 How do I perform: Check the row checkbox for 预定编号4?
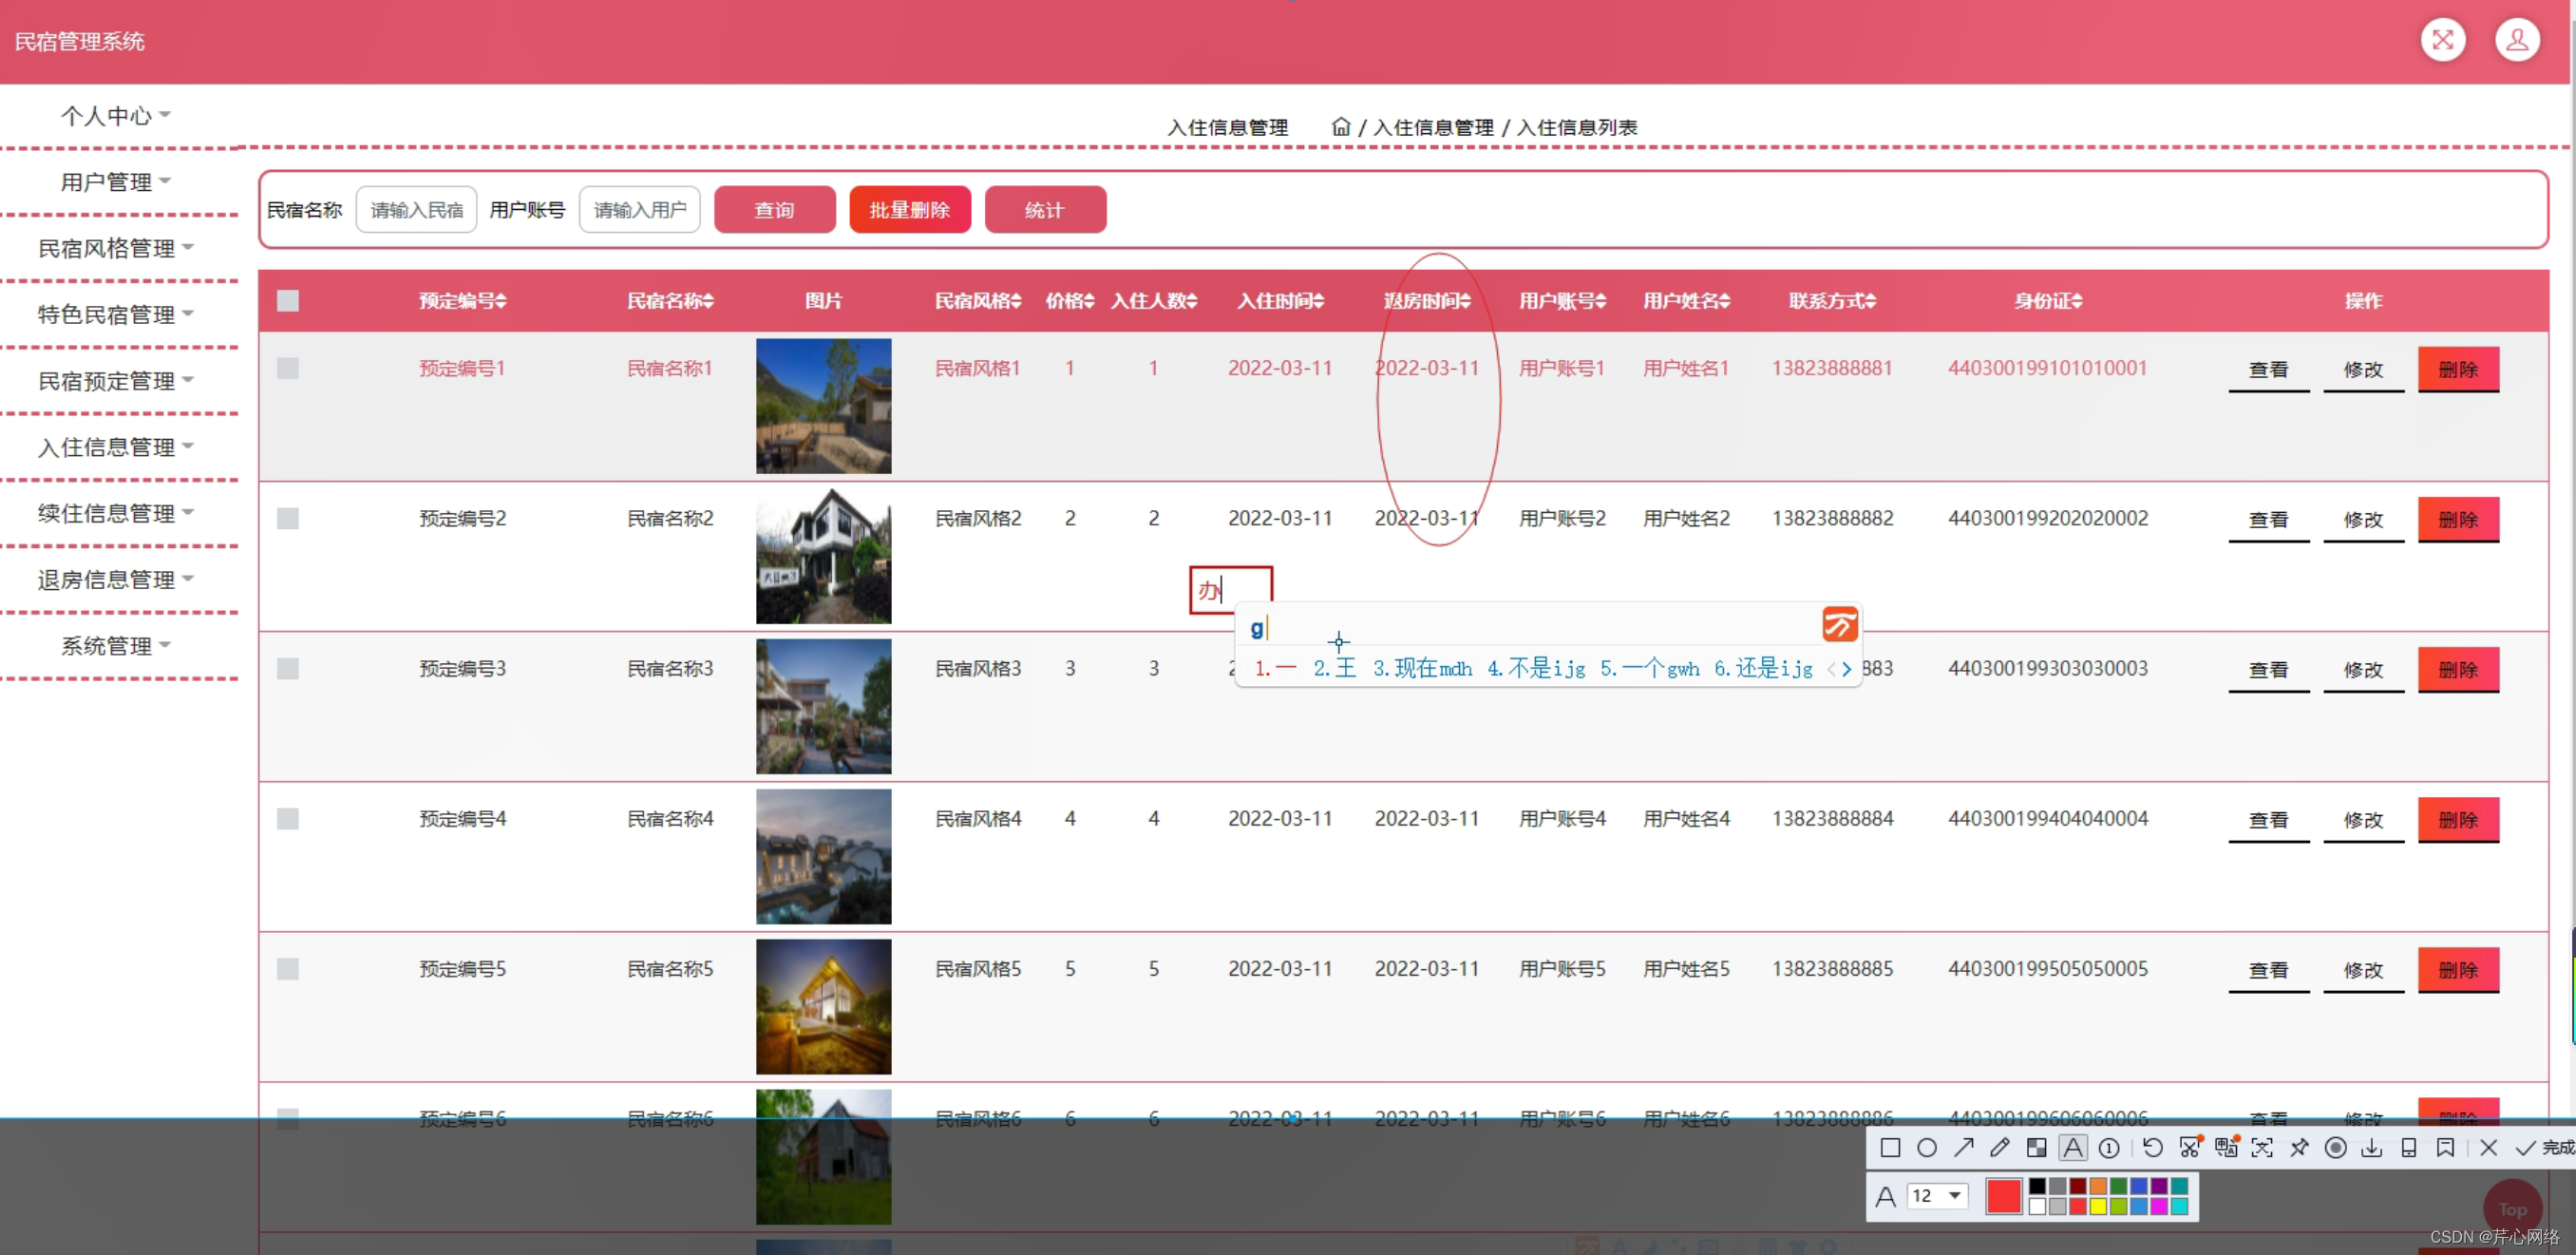coord(288,818)
